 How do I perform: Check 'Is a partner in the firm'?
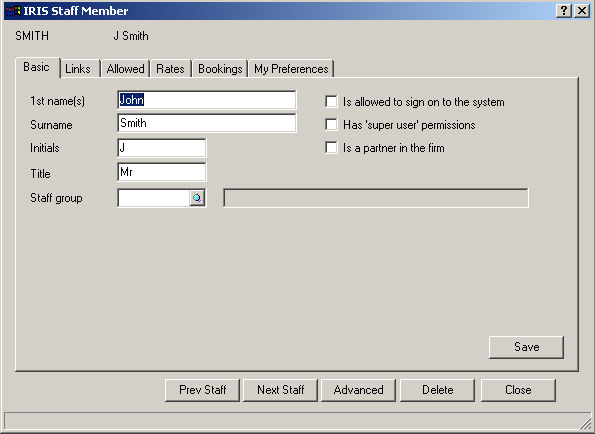point(331,148)
